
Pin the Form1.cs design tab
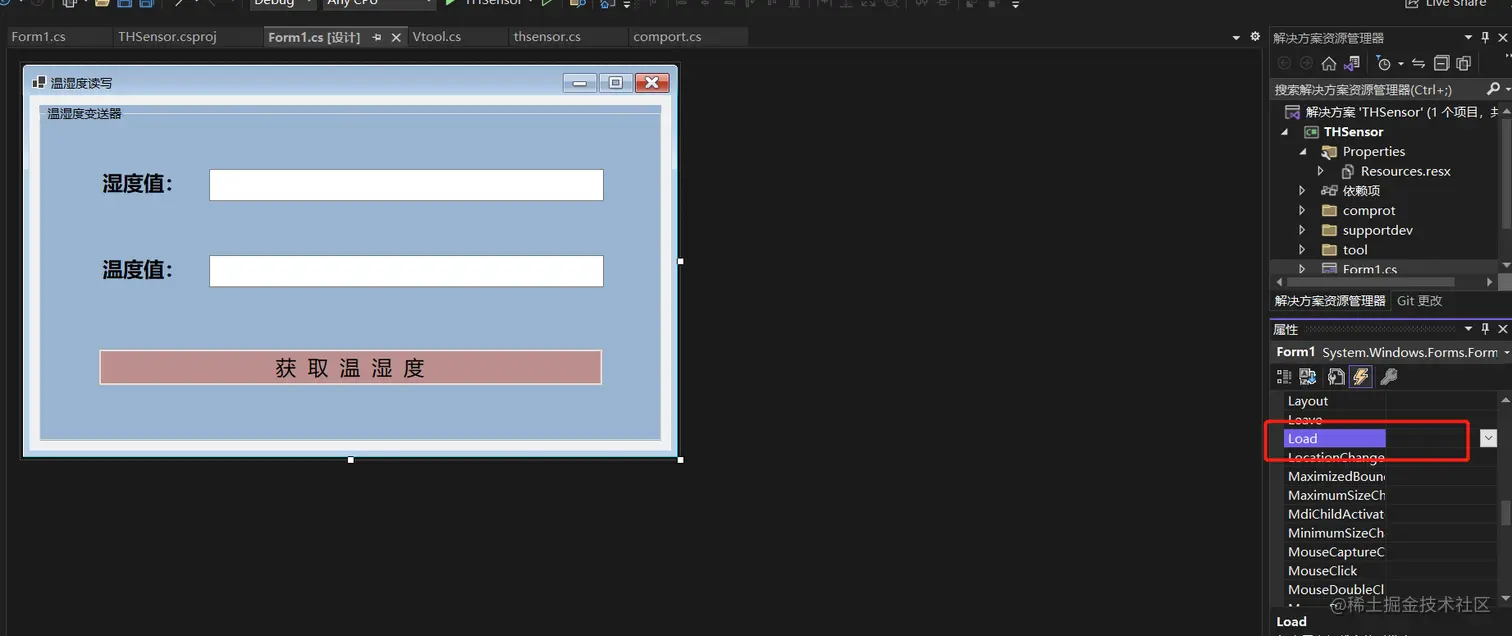coord(377,37)
